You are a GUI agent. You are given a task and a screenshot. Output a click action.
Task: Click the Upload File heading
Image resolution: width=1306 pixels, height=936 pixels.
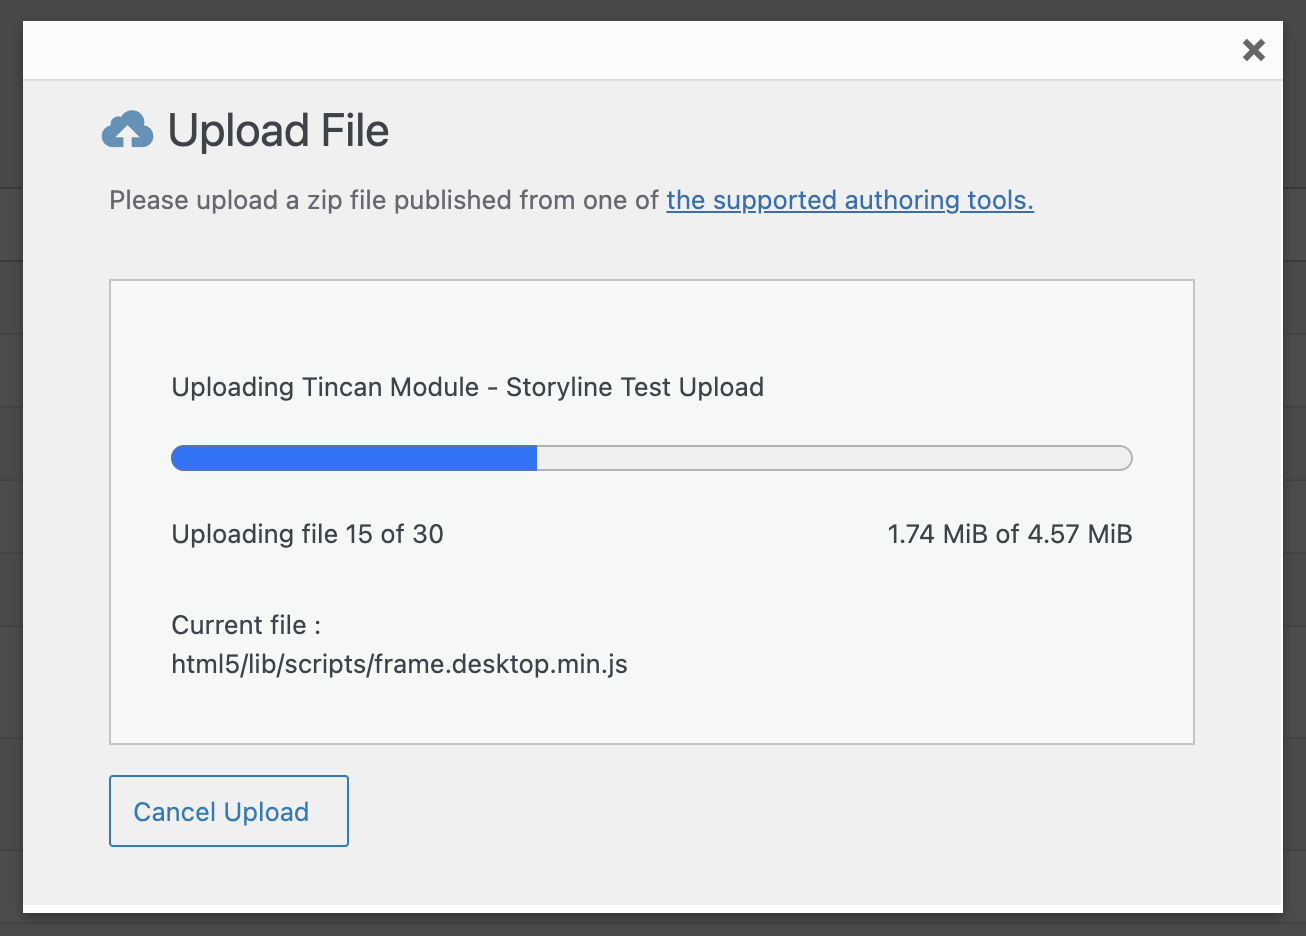coord(278,131)
